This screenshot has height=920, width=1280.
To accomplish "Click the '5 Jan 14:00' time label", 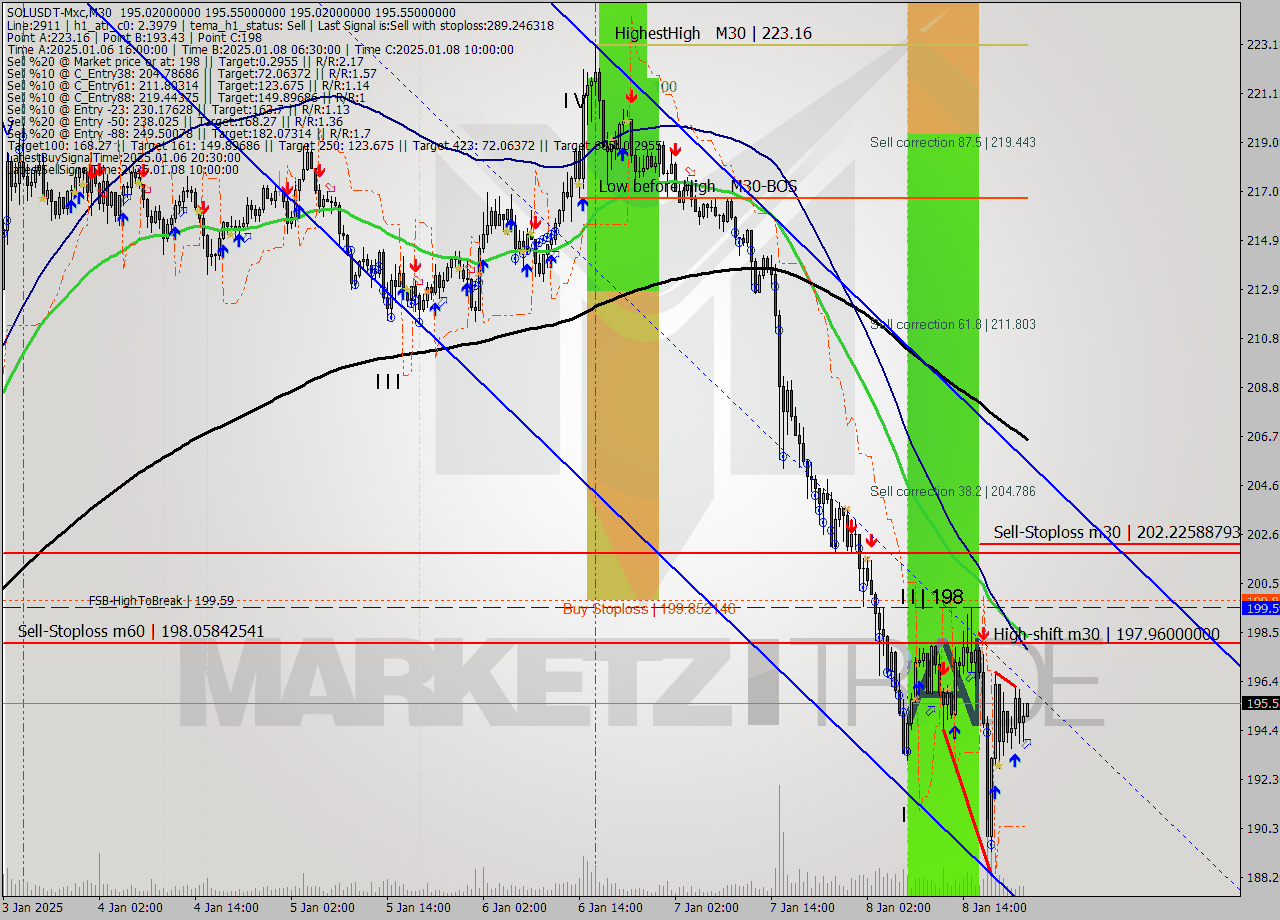I will (416, 908).
